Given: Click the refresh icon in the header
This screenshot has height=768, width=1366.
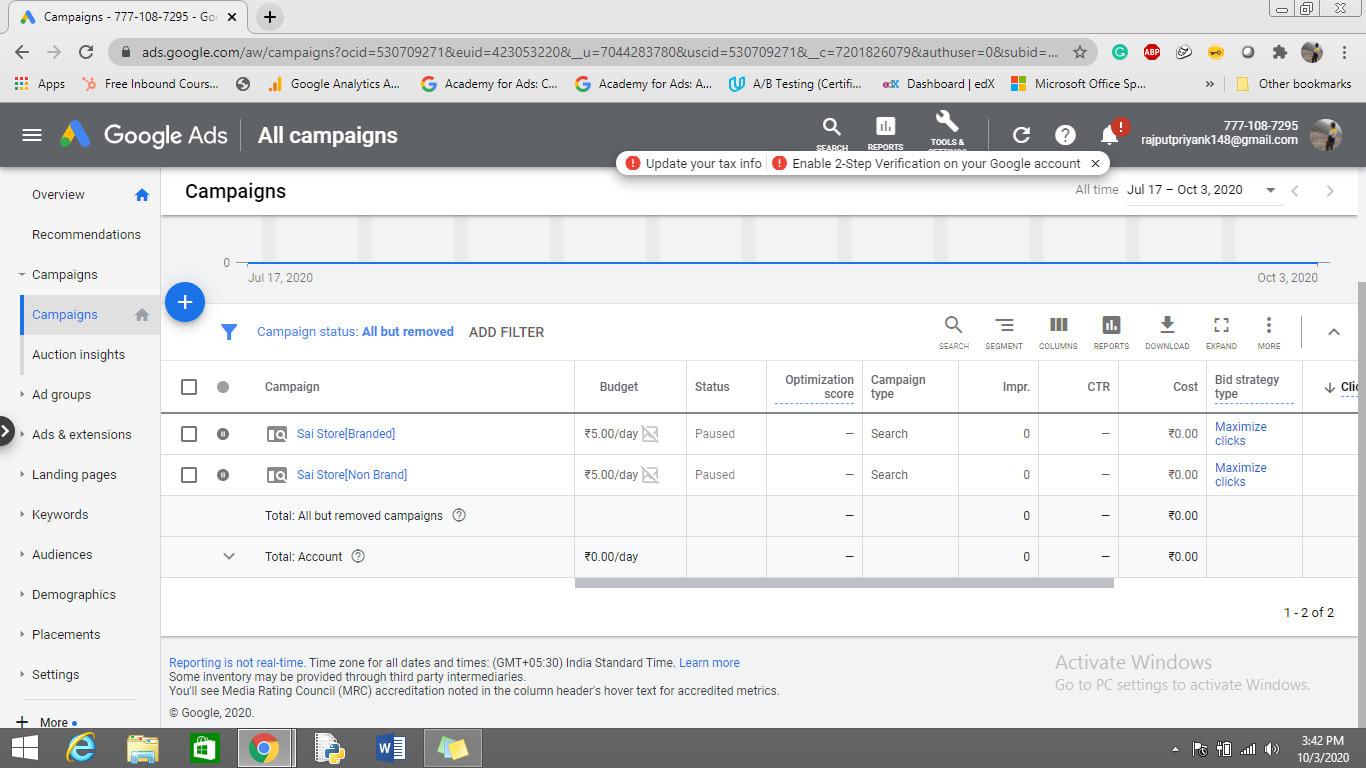Looking at the screenshot, I should [1021, 135].
